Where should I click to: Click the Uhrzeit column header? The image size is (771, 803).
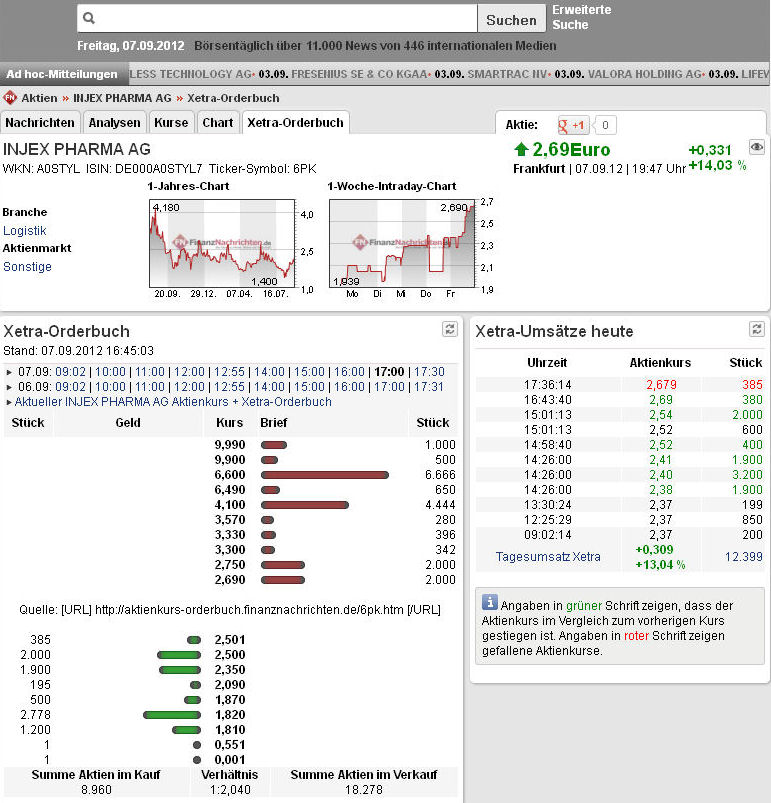tap(547, 363)
